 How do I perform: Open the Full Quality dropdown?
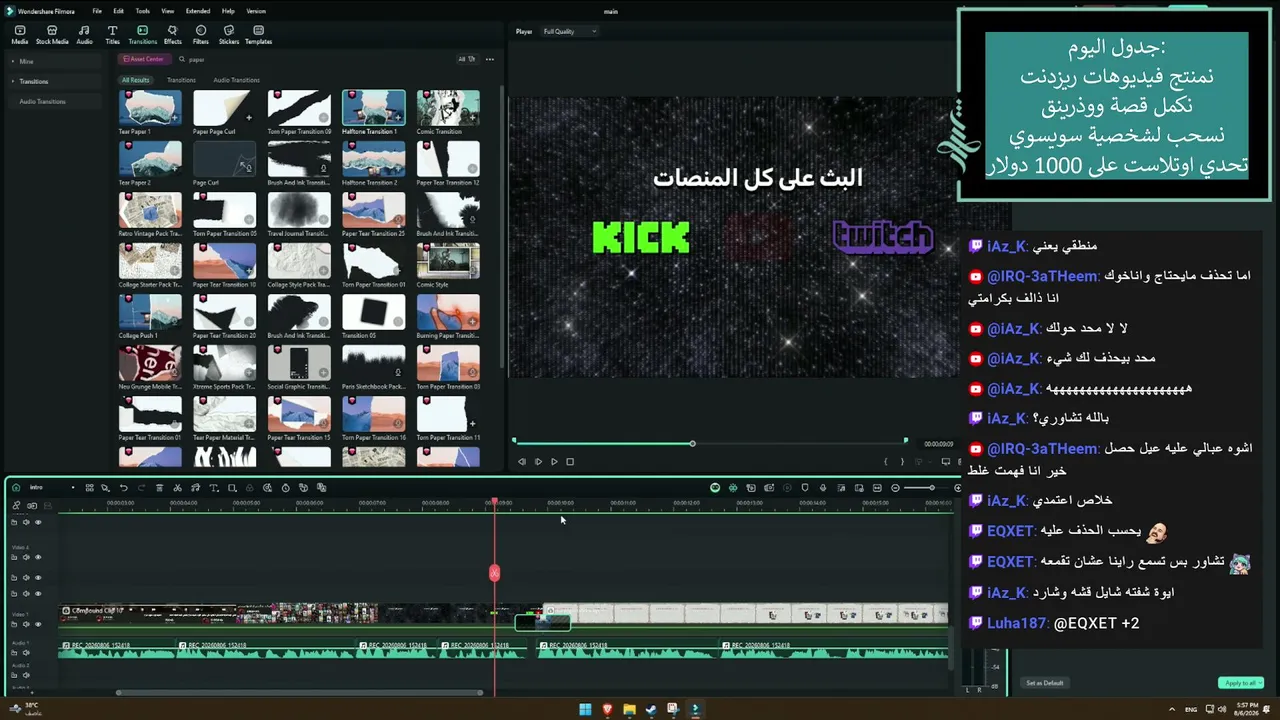click(570, 32)
